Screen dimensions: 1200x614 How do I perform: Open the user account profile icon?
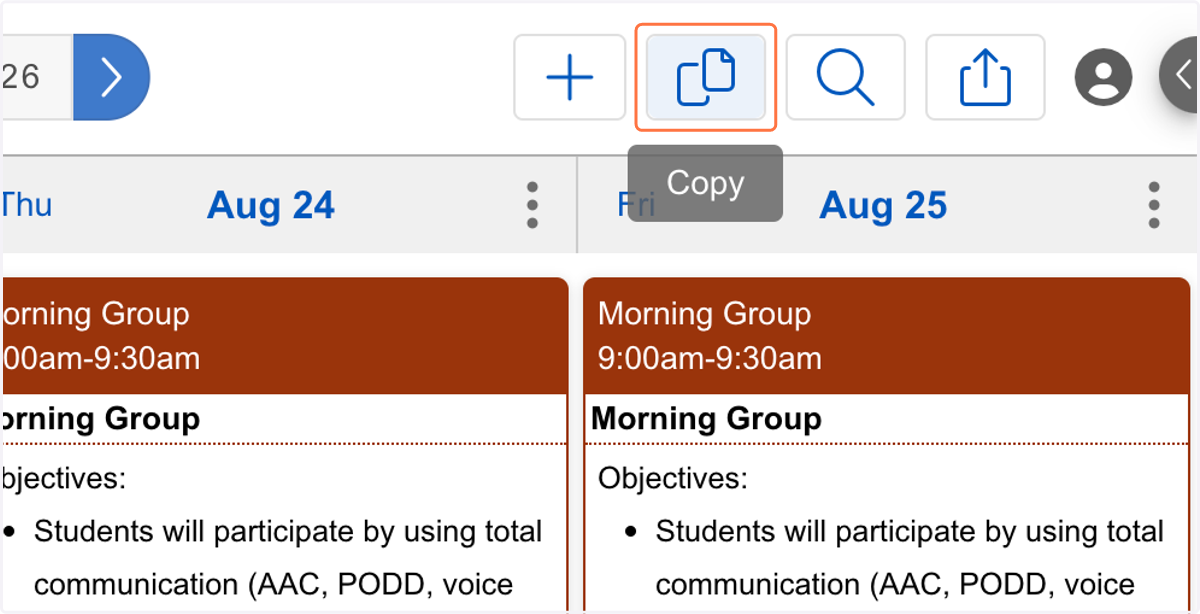pyautogui.click(x=1104, y=78)
